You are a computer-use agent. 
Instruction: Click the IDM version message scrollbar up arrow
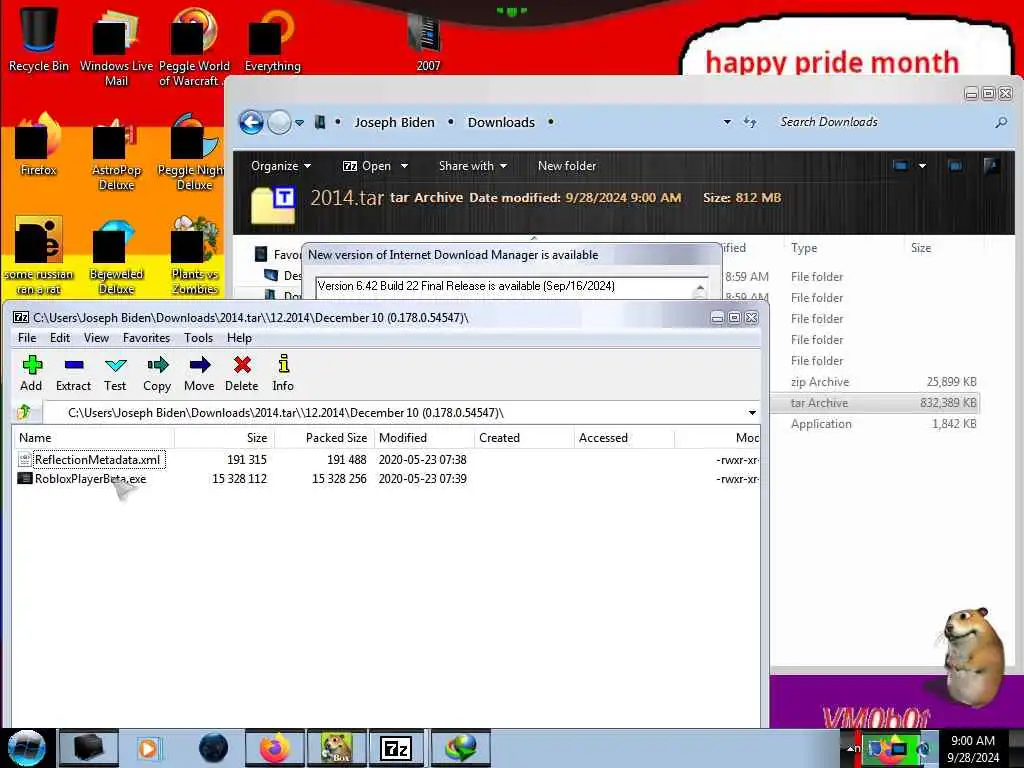pyautogui.click(x=700, y=288)
